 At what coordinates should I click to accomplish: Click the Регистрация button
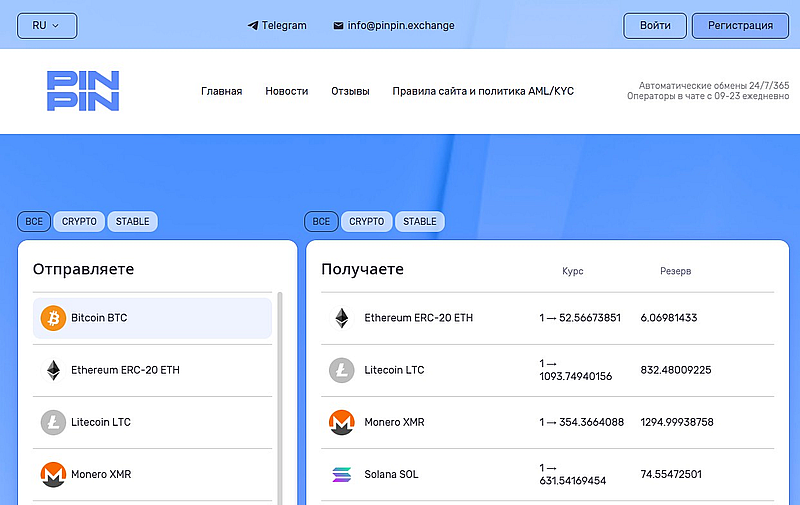740,26
